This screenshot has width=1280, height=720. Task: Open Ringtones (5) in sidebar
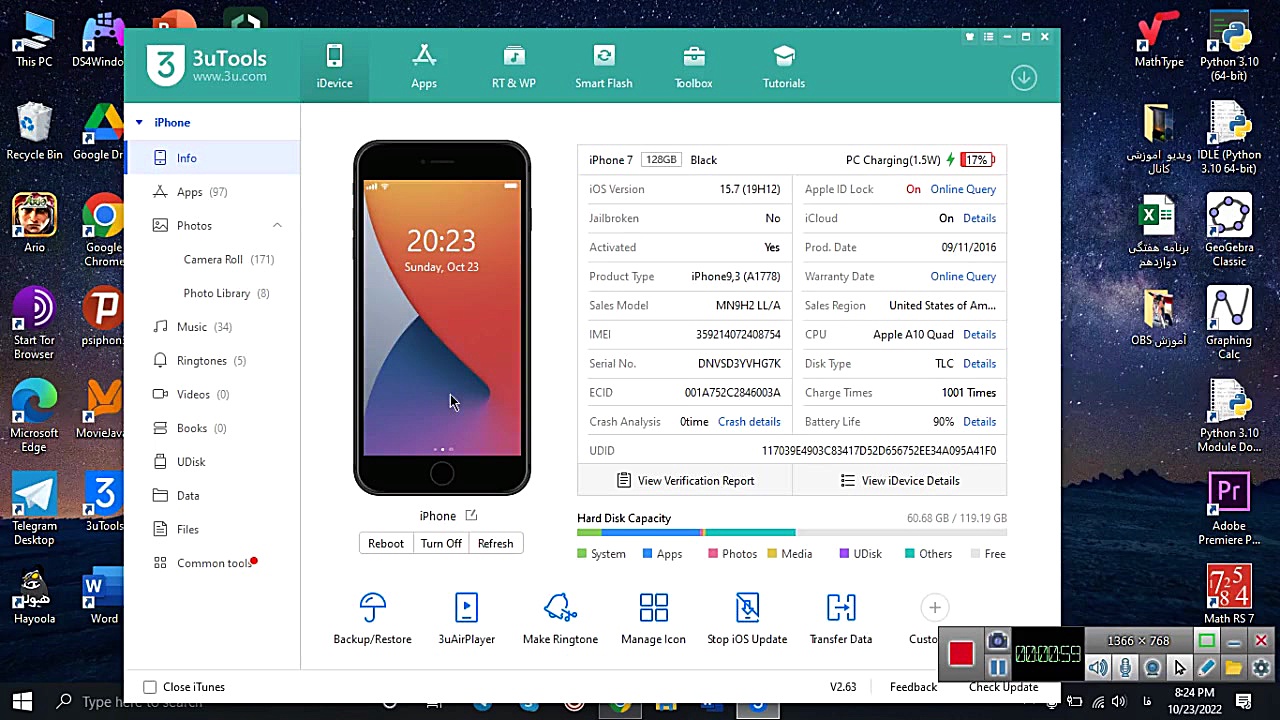[x=212, y=361]
